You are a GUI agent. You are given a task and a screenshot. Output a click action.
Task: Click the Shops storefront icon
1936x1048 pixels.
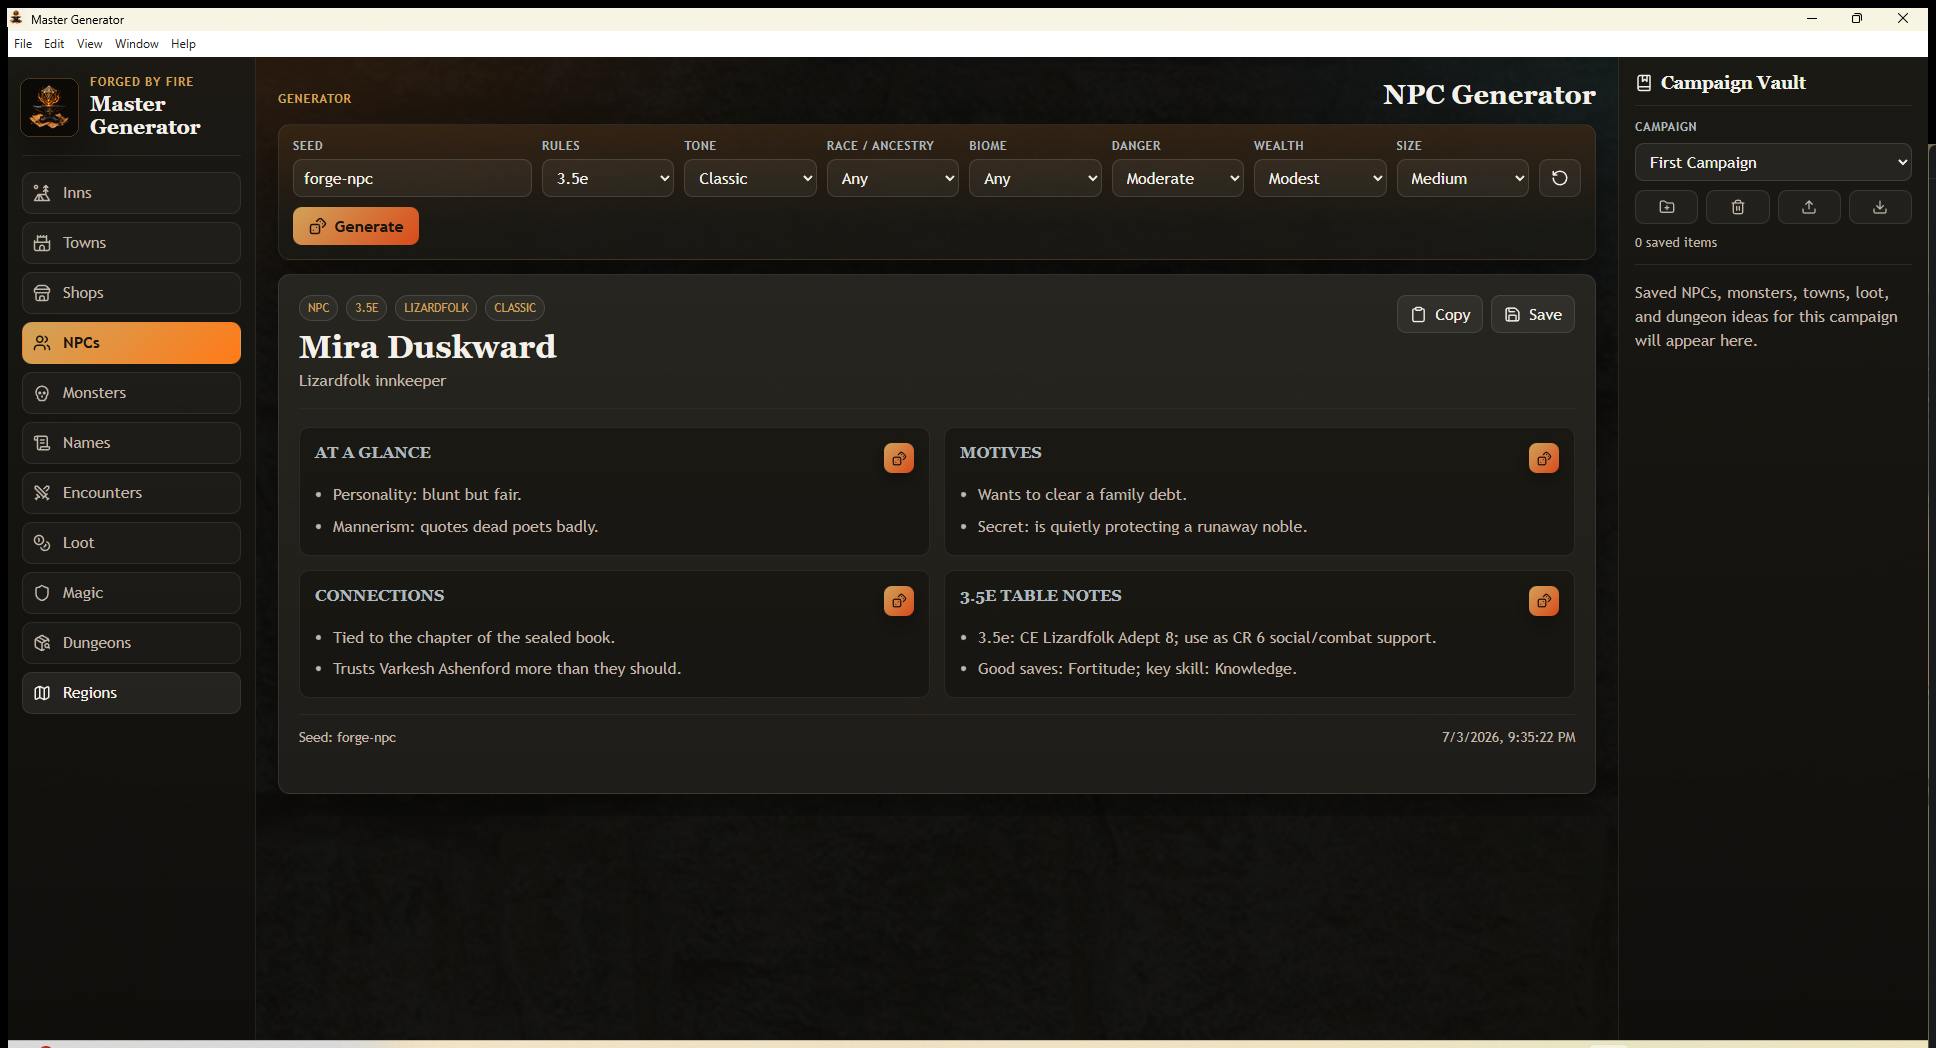pos(42,293)
